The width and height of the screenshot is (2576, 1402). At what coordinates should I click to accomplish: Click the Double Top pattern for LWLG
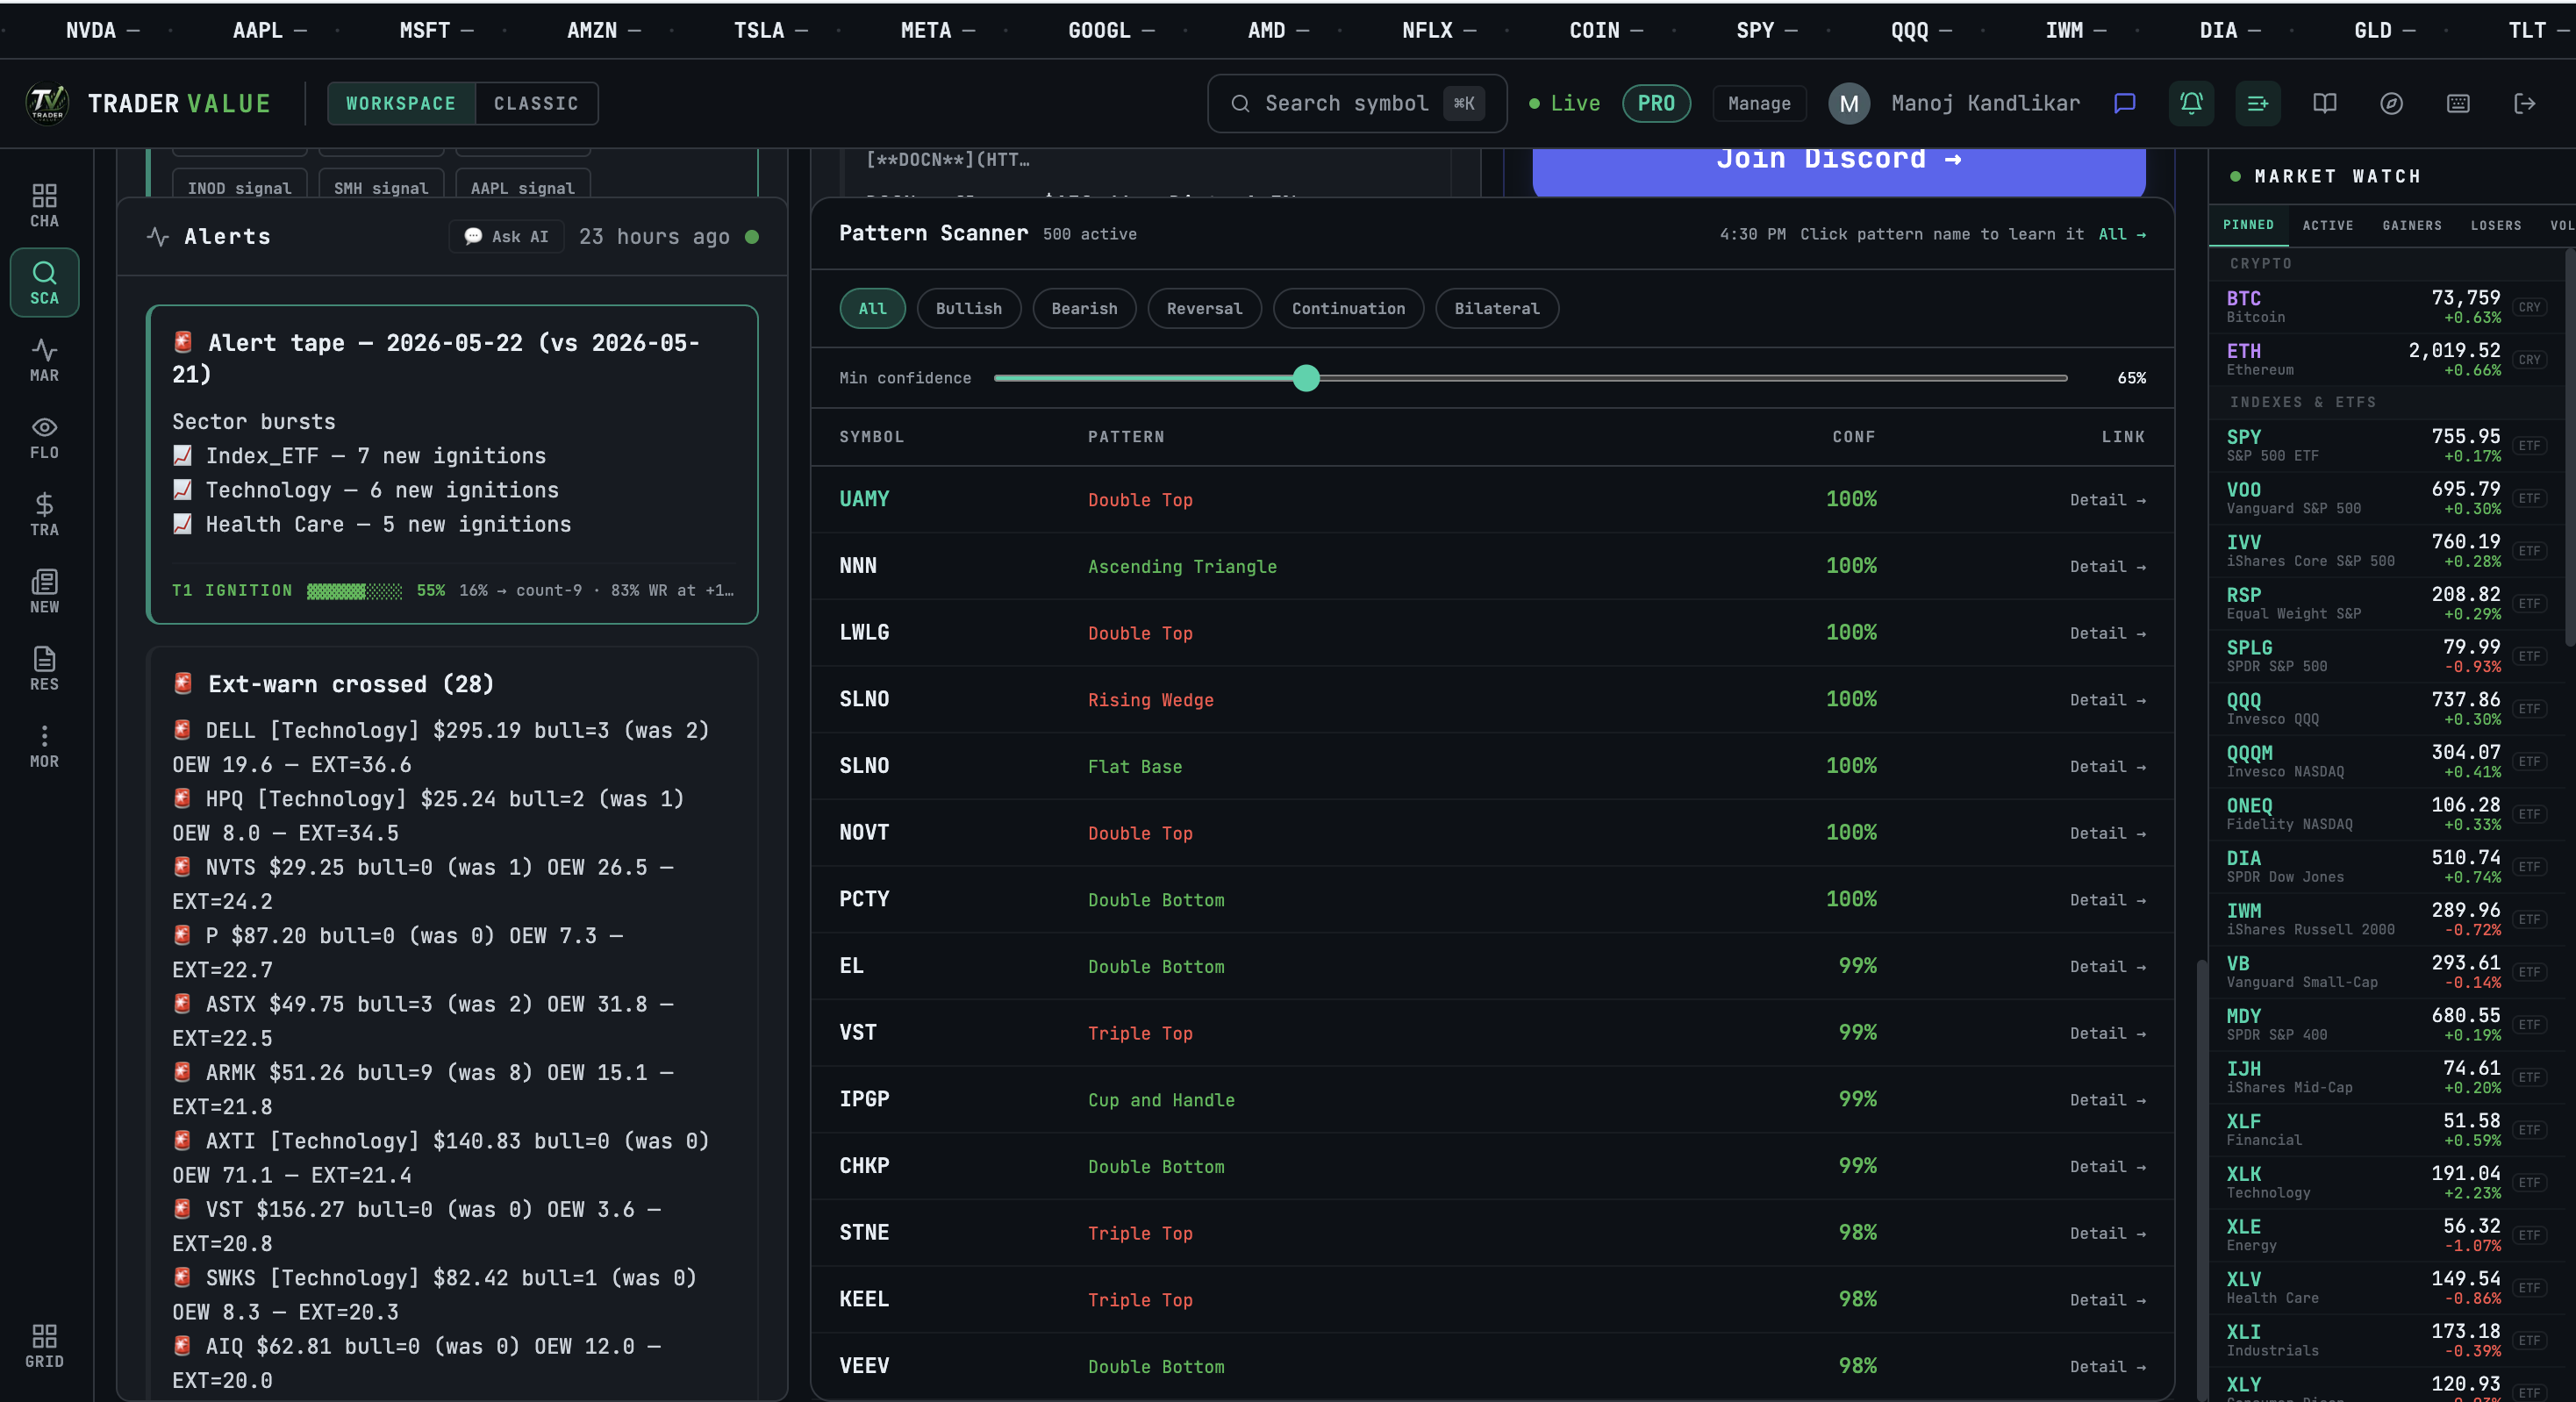(1140, 633)
